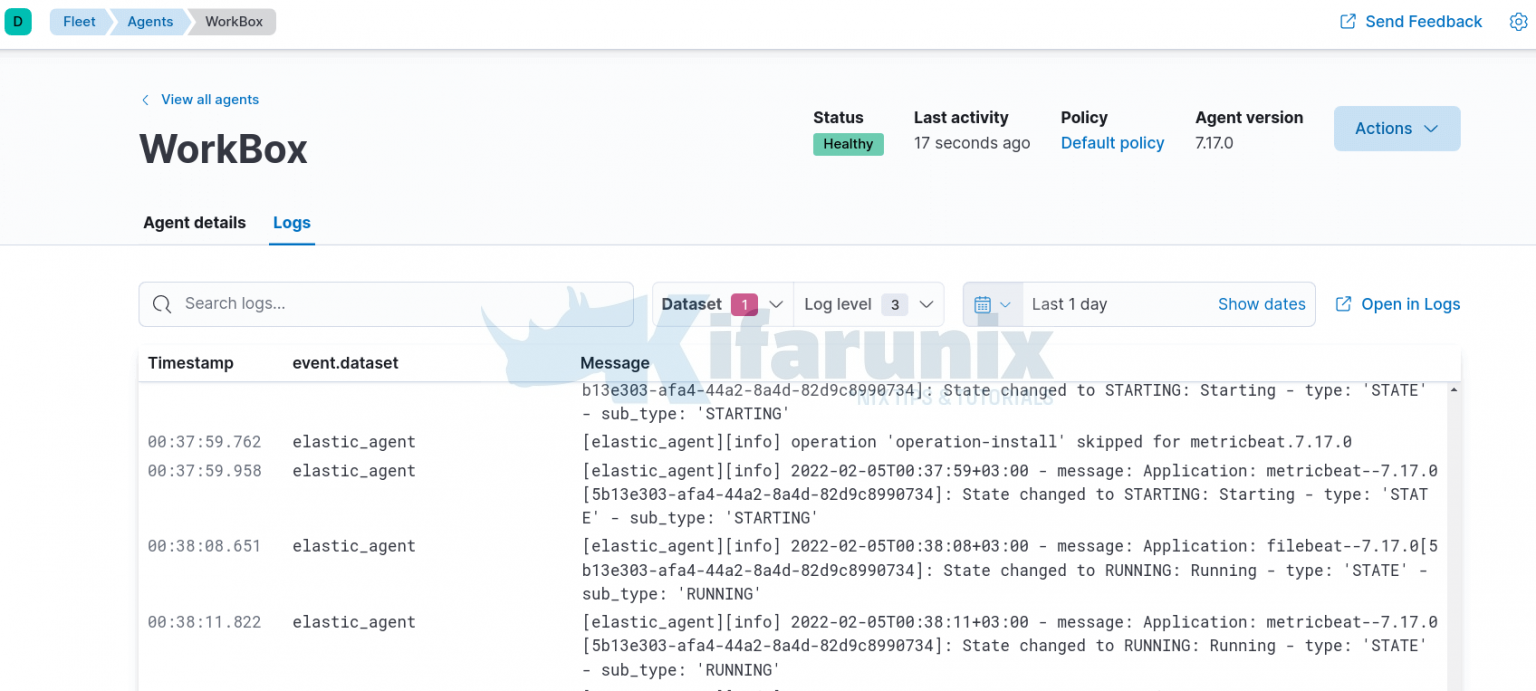
Task: Select the Logs tab
Action: [291, 222]
